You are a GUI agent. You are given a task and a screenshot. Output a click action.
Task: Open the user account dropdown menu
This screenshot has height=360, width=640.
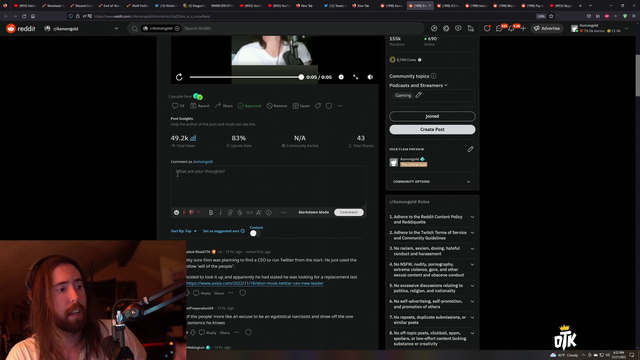point(600,29)
